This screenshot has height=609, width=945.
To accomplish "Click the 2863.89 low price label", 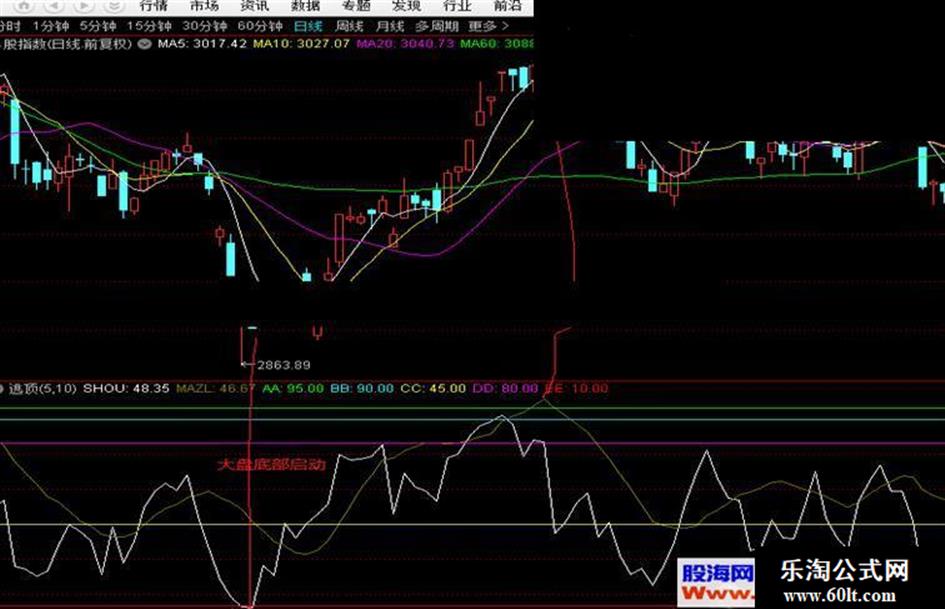I will tap(283, 365).
